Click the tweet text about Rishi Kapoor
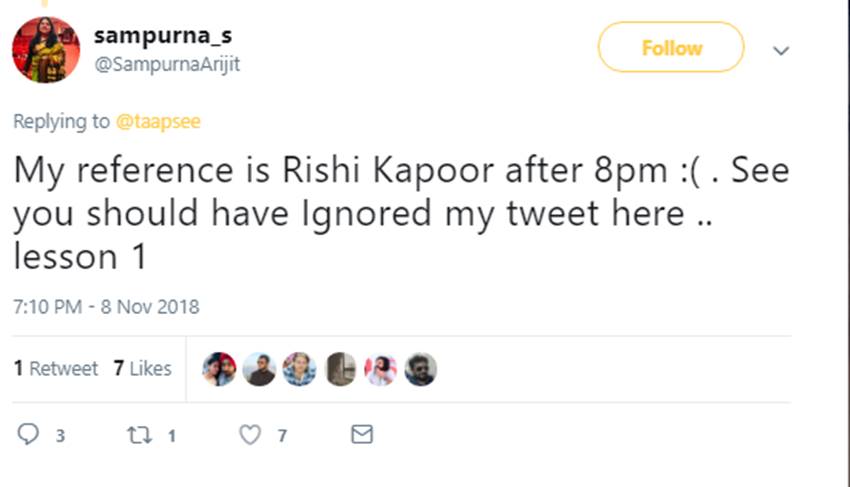Viewport: 850px width, 487px height. pos(400,213)
